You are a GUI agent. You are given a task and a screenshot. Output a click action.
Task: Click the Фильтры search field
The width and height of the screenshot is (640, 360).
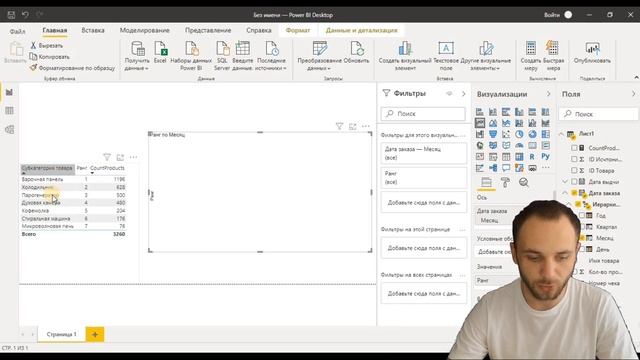pos(423,113)
